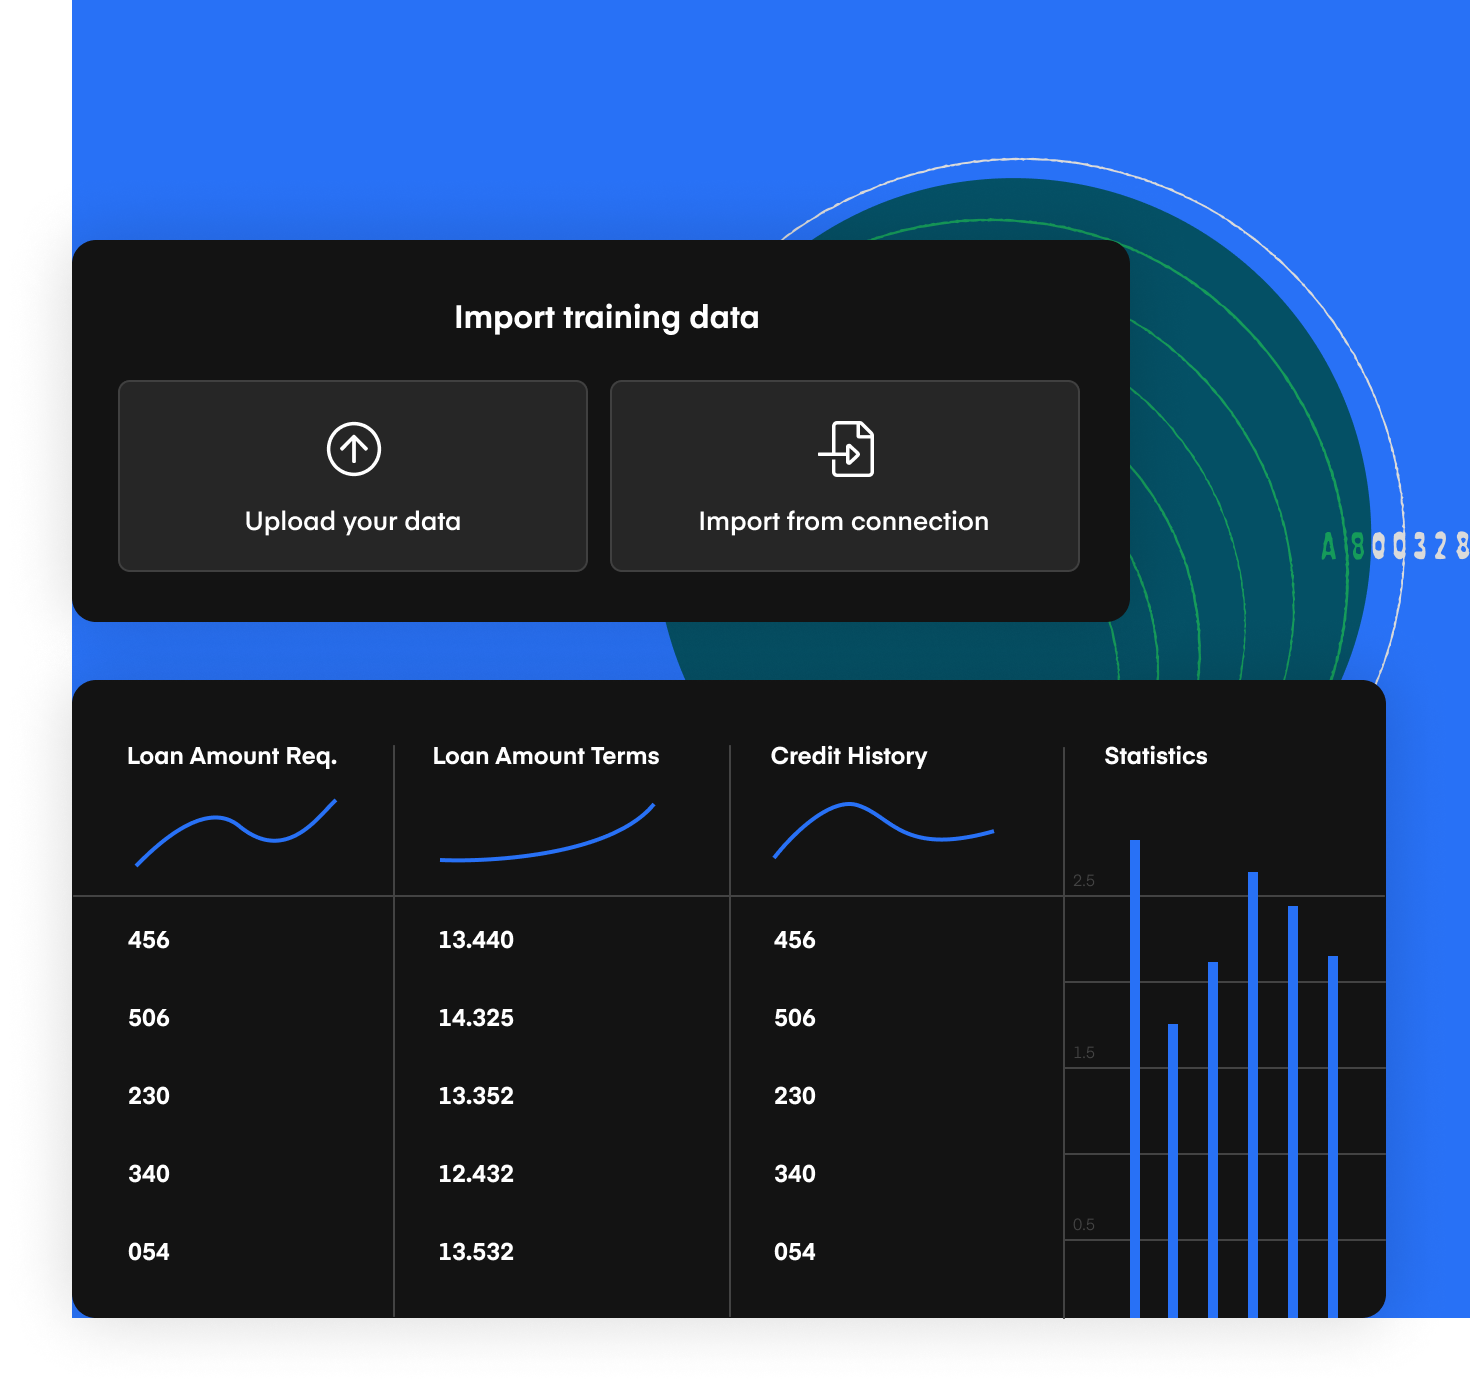Click the Upload your data button
The width and height of the screenshot is (1470, 1391).
(353, 476)
